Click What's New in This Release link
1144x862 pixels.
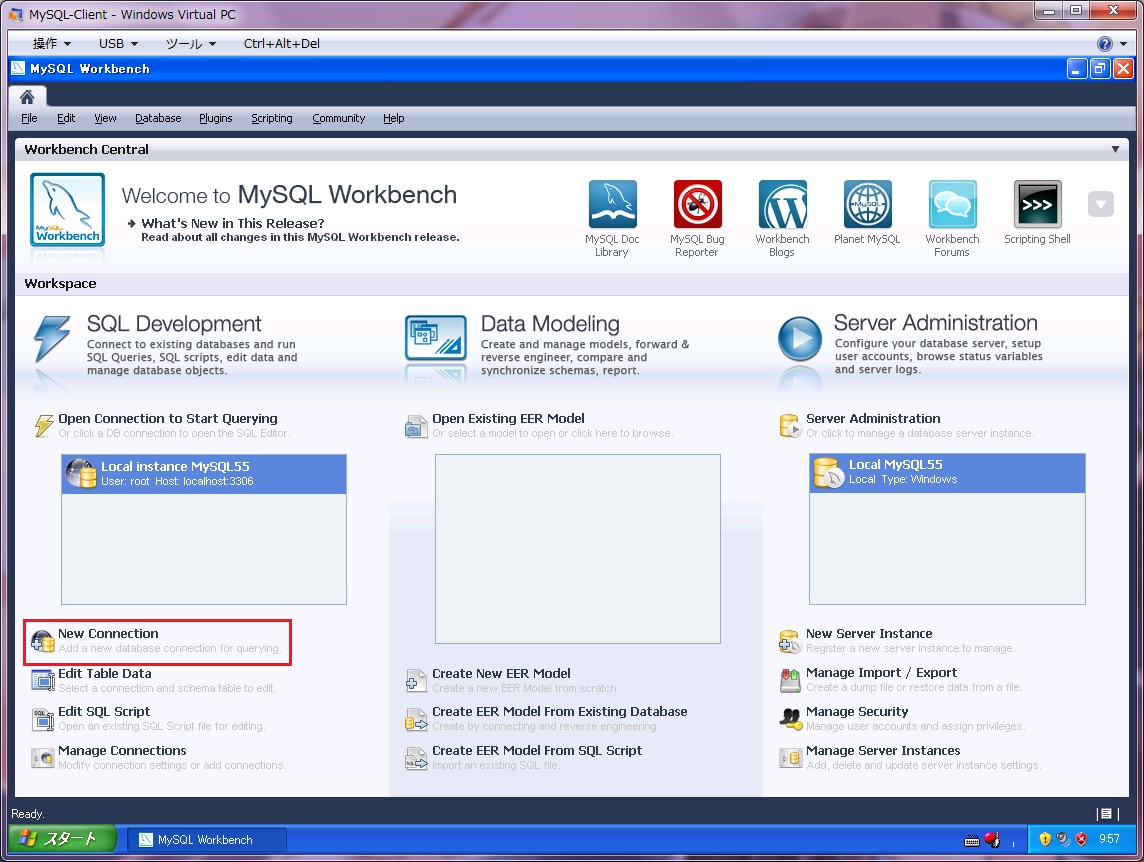(233, 223)
